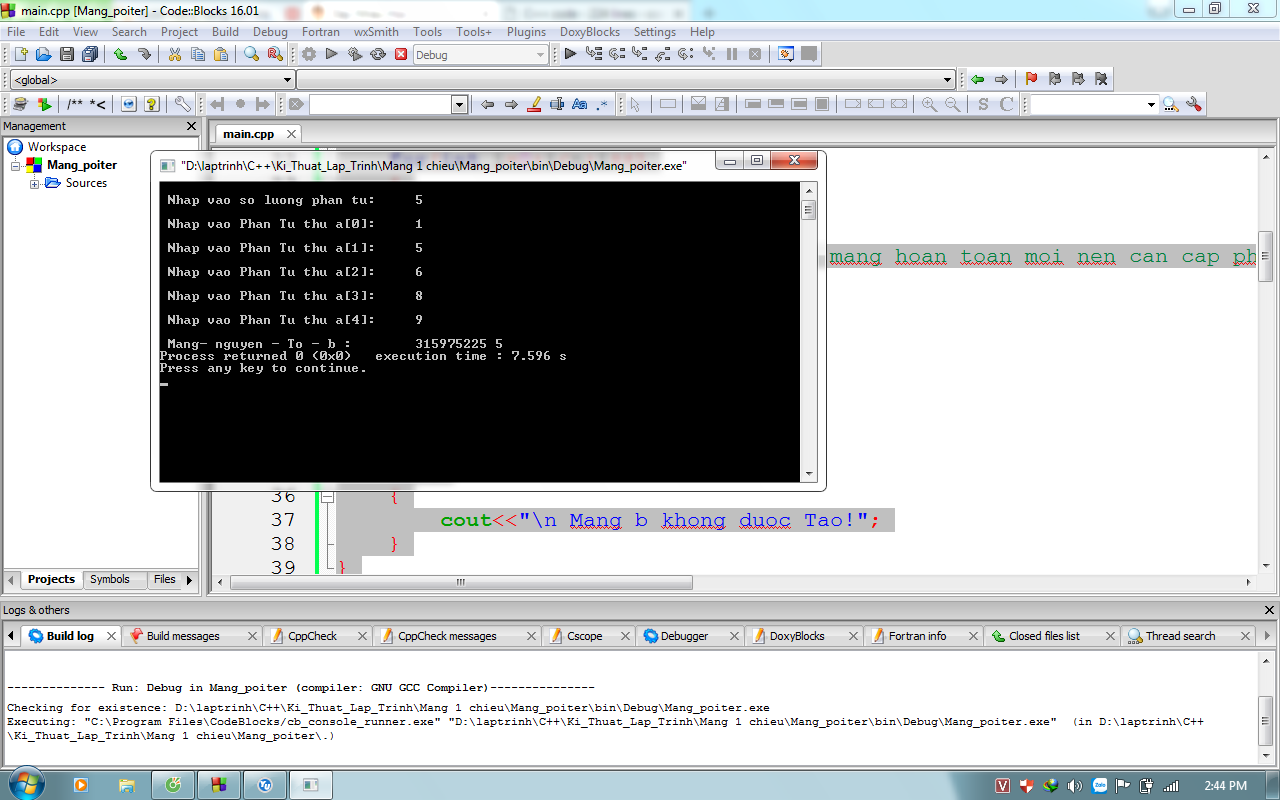
Task: Toggle the match case Aa option
Action: [579, 104]
